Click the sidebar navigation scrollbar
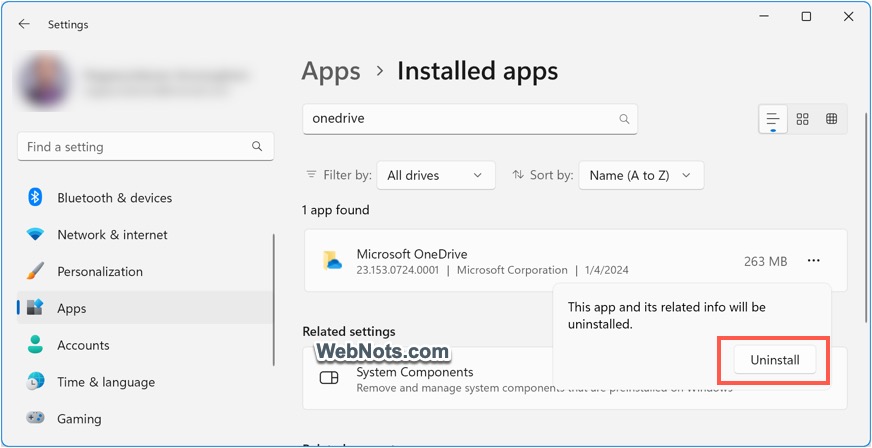This screenshot has width=872, height=448. click(274, 300)
